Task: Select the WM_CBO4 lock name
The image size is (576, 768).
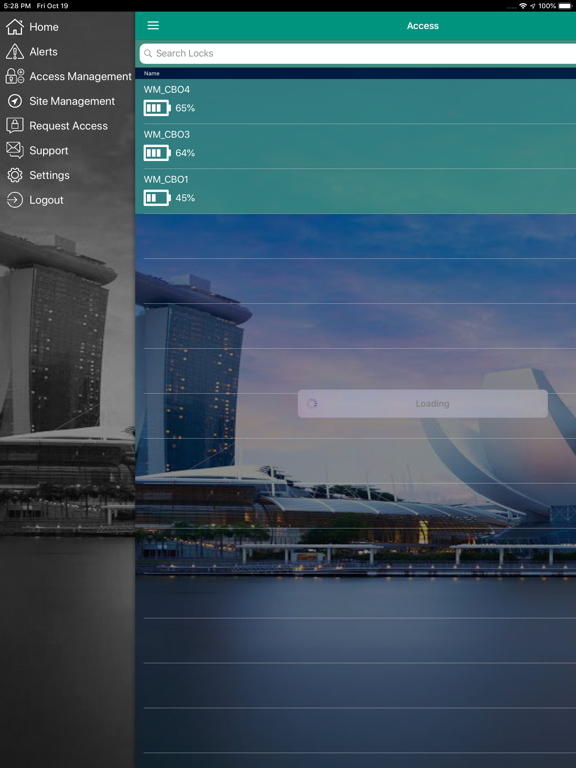Action: [x=167, y=90]
